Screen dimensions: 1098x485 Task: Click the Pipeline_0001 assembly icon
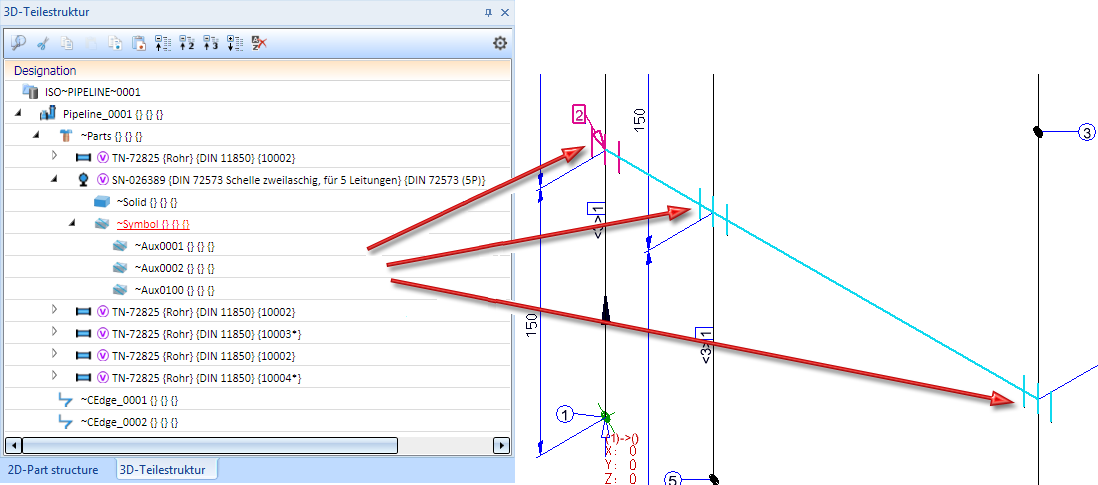click(48, 113)
